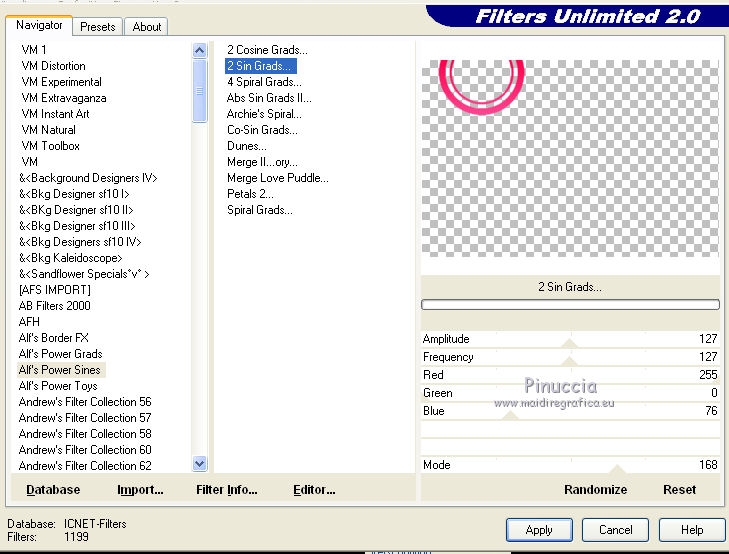Adjust the Amplitude slider
The width and height of the screenshot is (729, 554).
(x=570, y=339)
